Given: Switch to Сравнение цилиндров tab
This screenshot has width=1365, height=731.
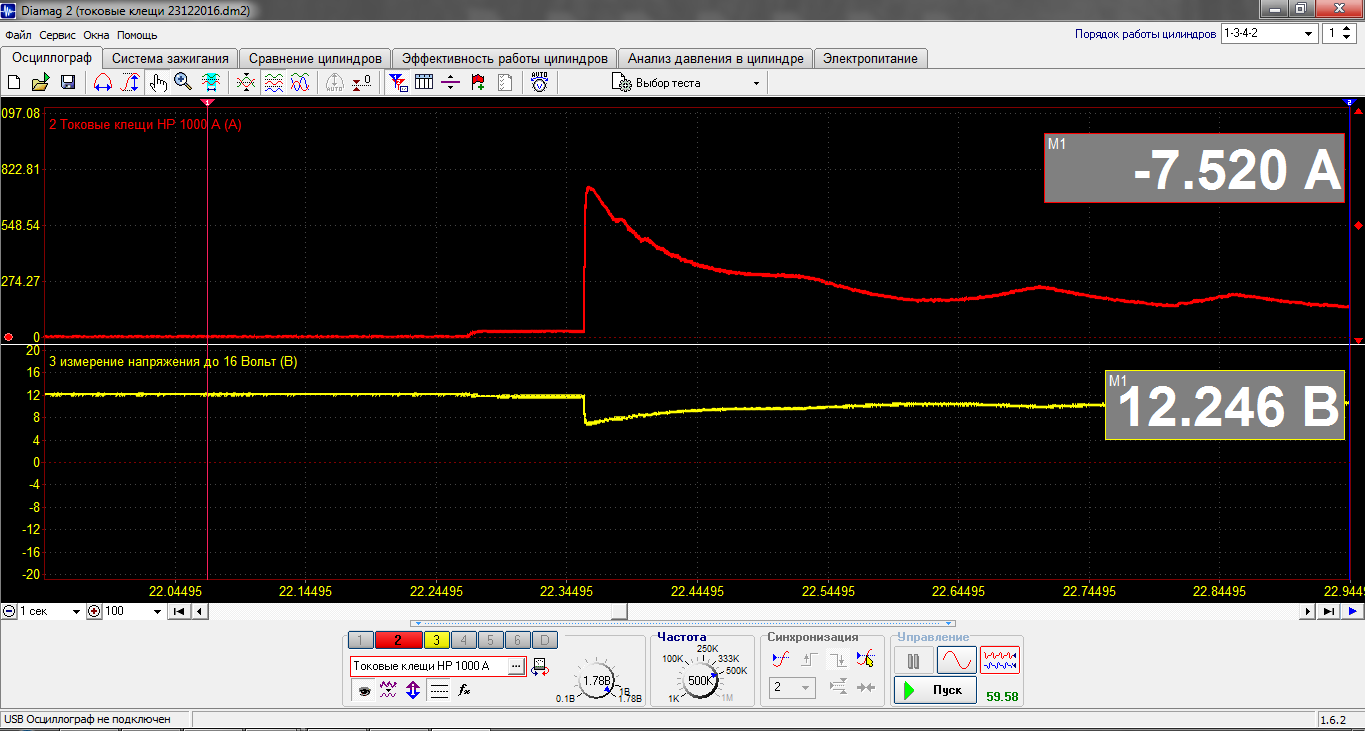Looking at the screenshot, I should pos(315,59).
